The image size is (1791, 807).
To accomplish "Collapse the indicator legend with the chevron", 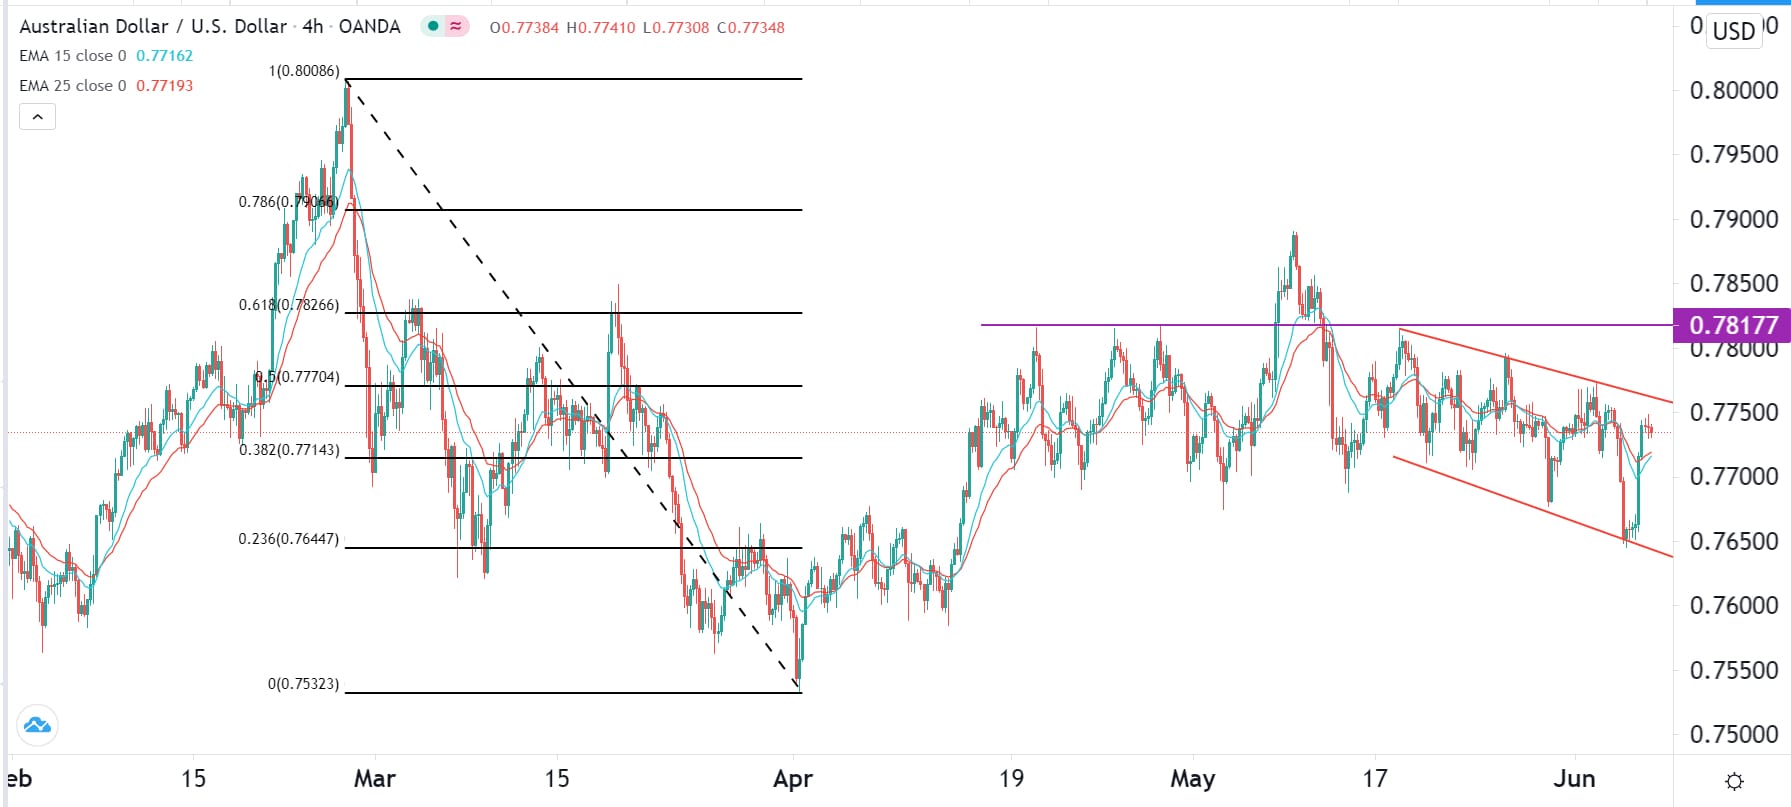I will coord(37,117).
